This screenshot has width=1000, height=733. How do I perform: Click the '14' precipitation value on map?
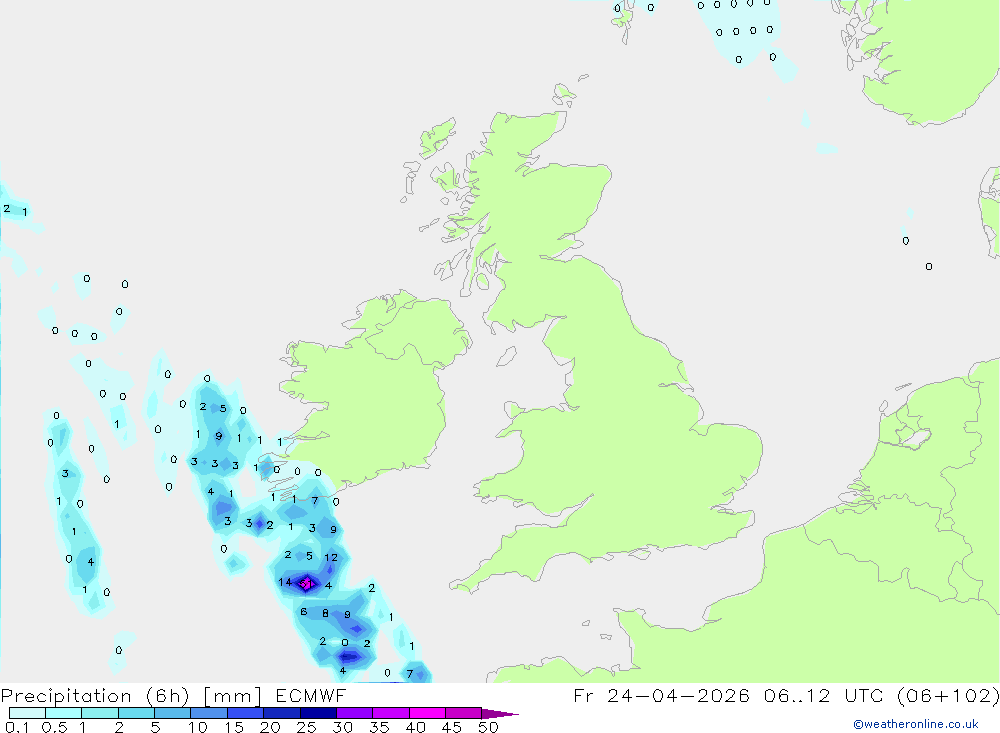click(285, 582)
